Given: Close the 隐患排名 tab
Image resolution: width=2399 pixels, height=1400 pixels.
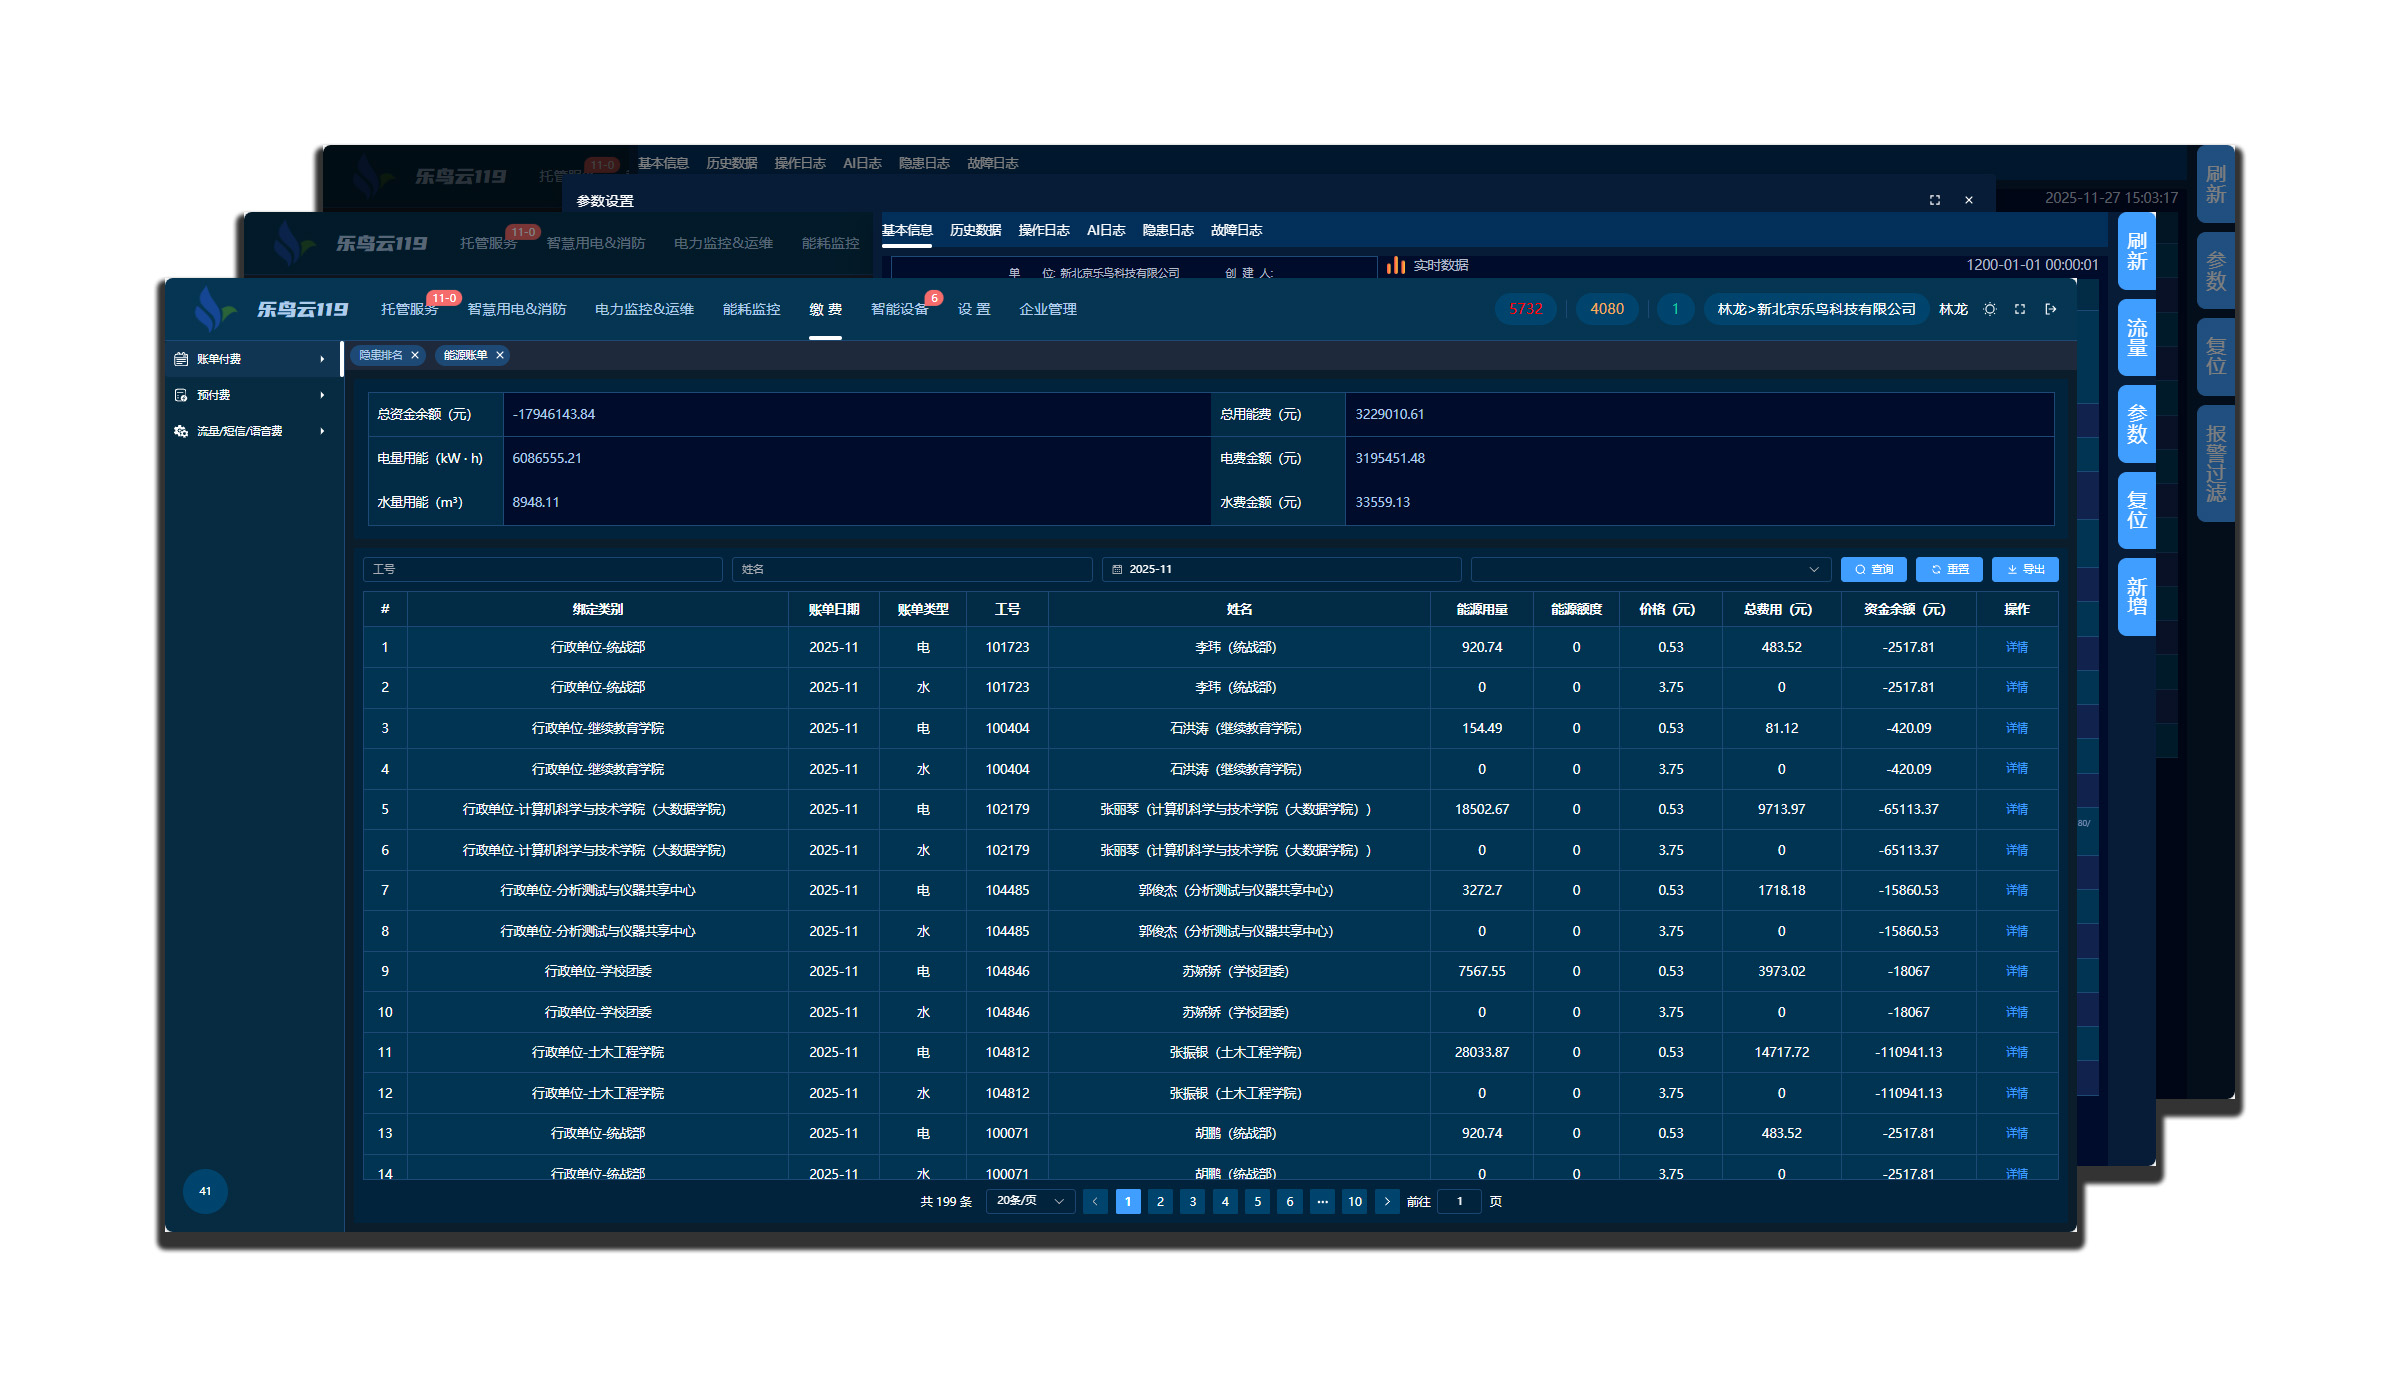Looking at the screenshot, I should click(415, 356).
